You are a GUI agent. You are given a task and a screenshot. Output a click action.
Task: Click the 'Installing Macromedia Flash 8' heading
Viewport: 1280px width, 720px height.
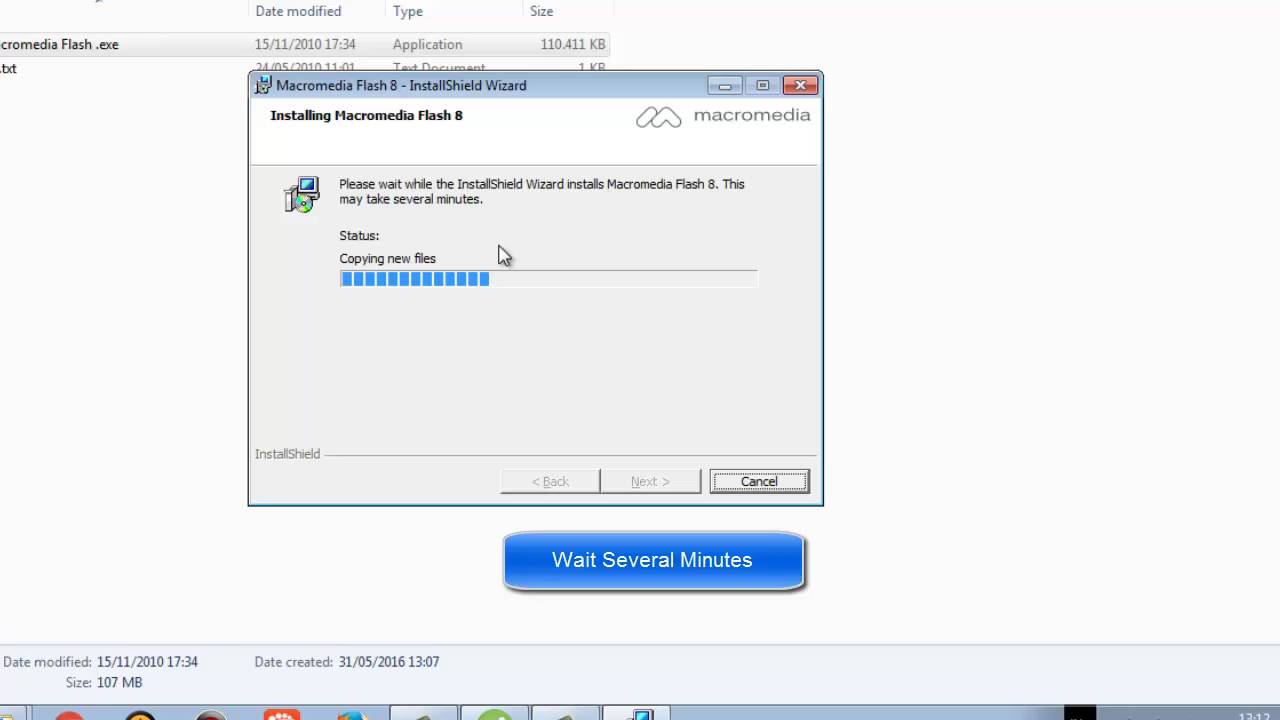[x=366, y=115]
